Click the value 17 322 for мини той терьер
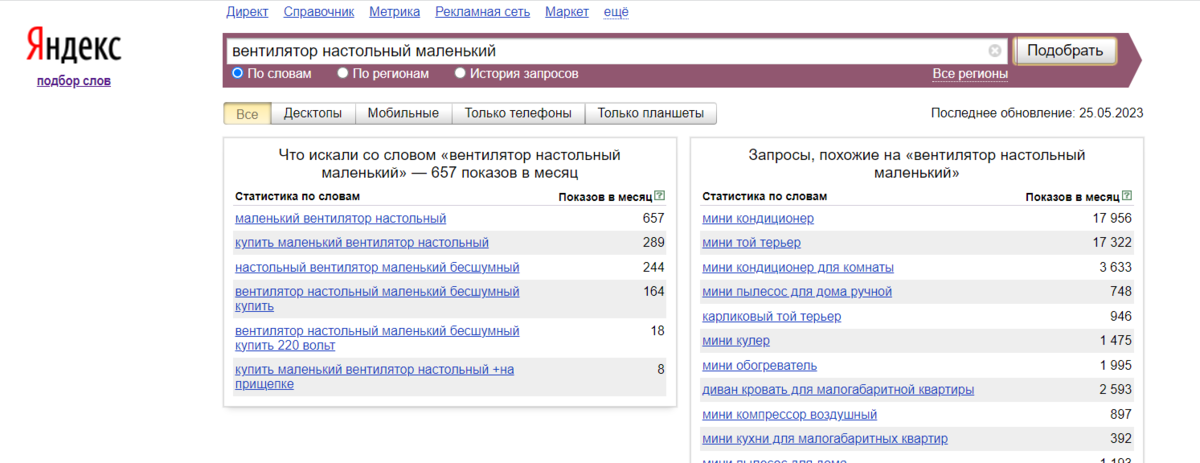Screen dimensions: 1200x463 pyautogui.click(x=1112, y=242)
